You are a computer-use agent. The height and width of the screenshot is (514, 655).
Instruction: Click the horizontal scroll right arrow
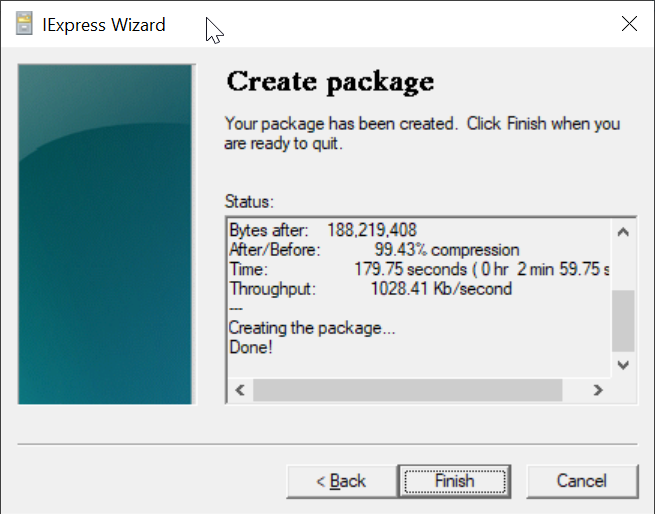(x=597, y=390)
